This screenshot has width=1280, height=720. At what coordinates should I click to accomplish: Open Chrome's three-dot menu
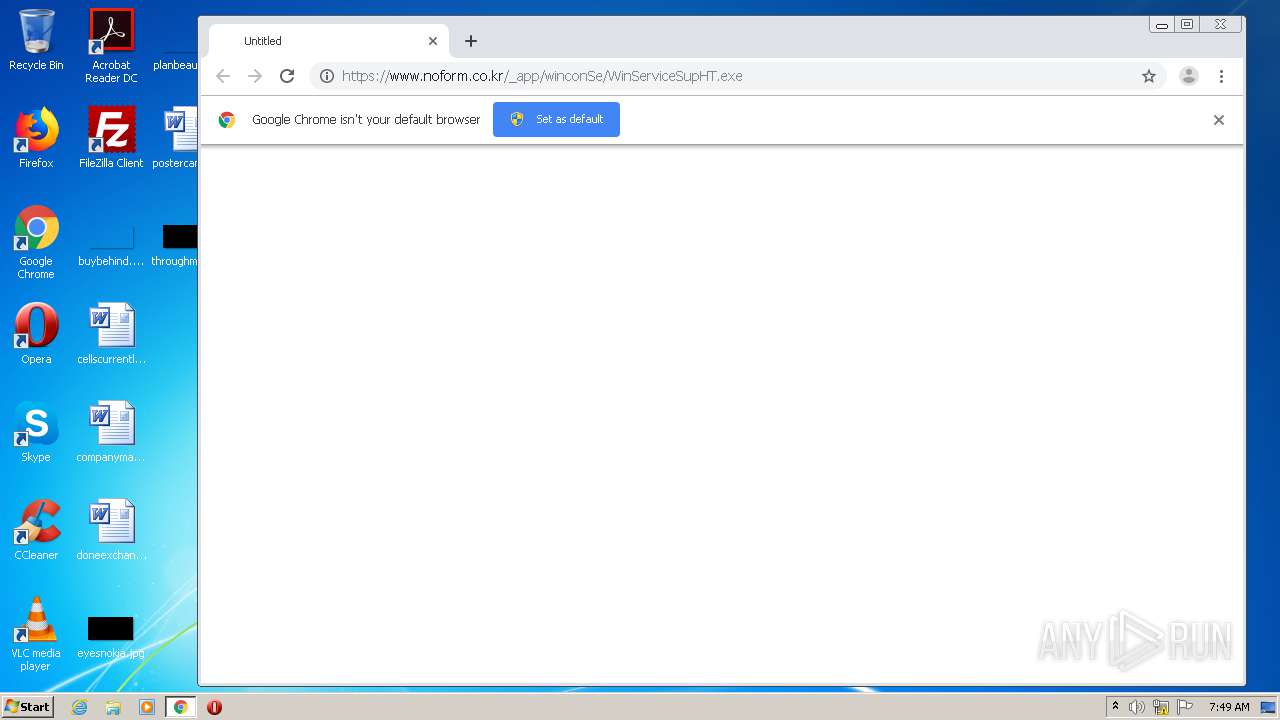1221,76
